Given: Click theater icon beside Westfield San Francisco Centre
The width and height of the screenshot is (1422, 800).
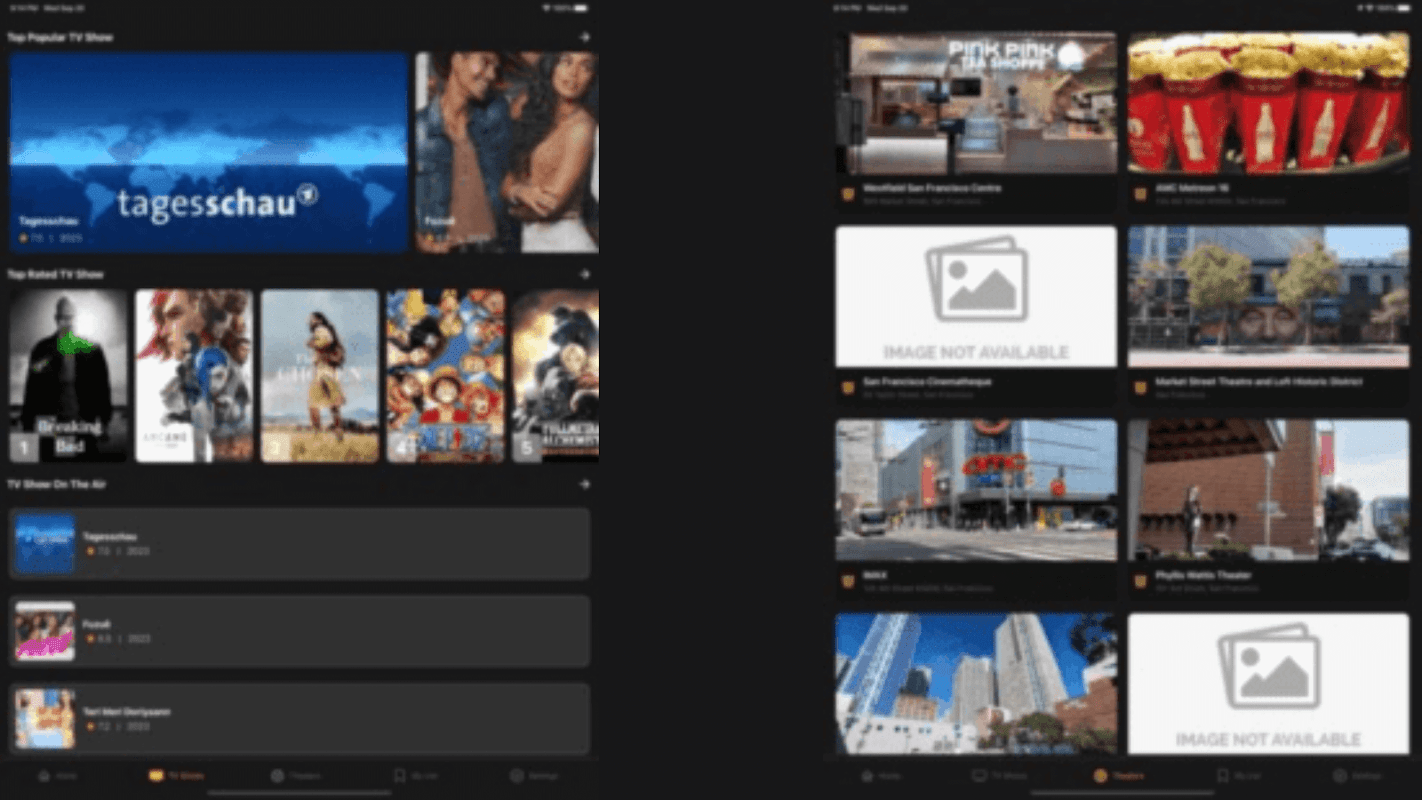Looking at the screenshot, I should click(x=848, y=194).
